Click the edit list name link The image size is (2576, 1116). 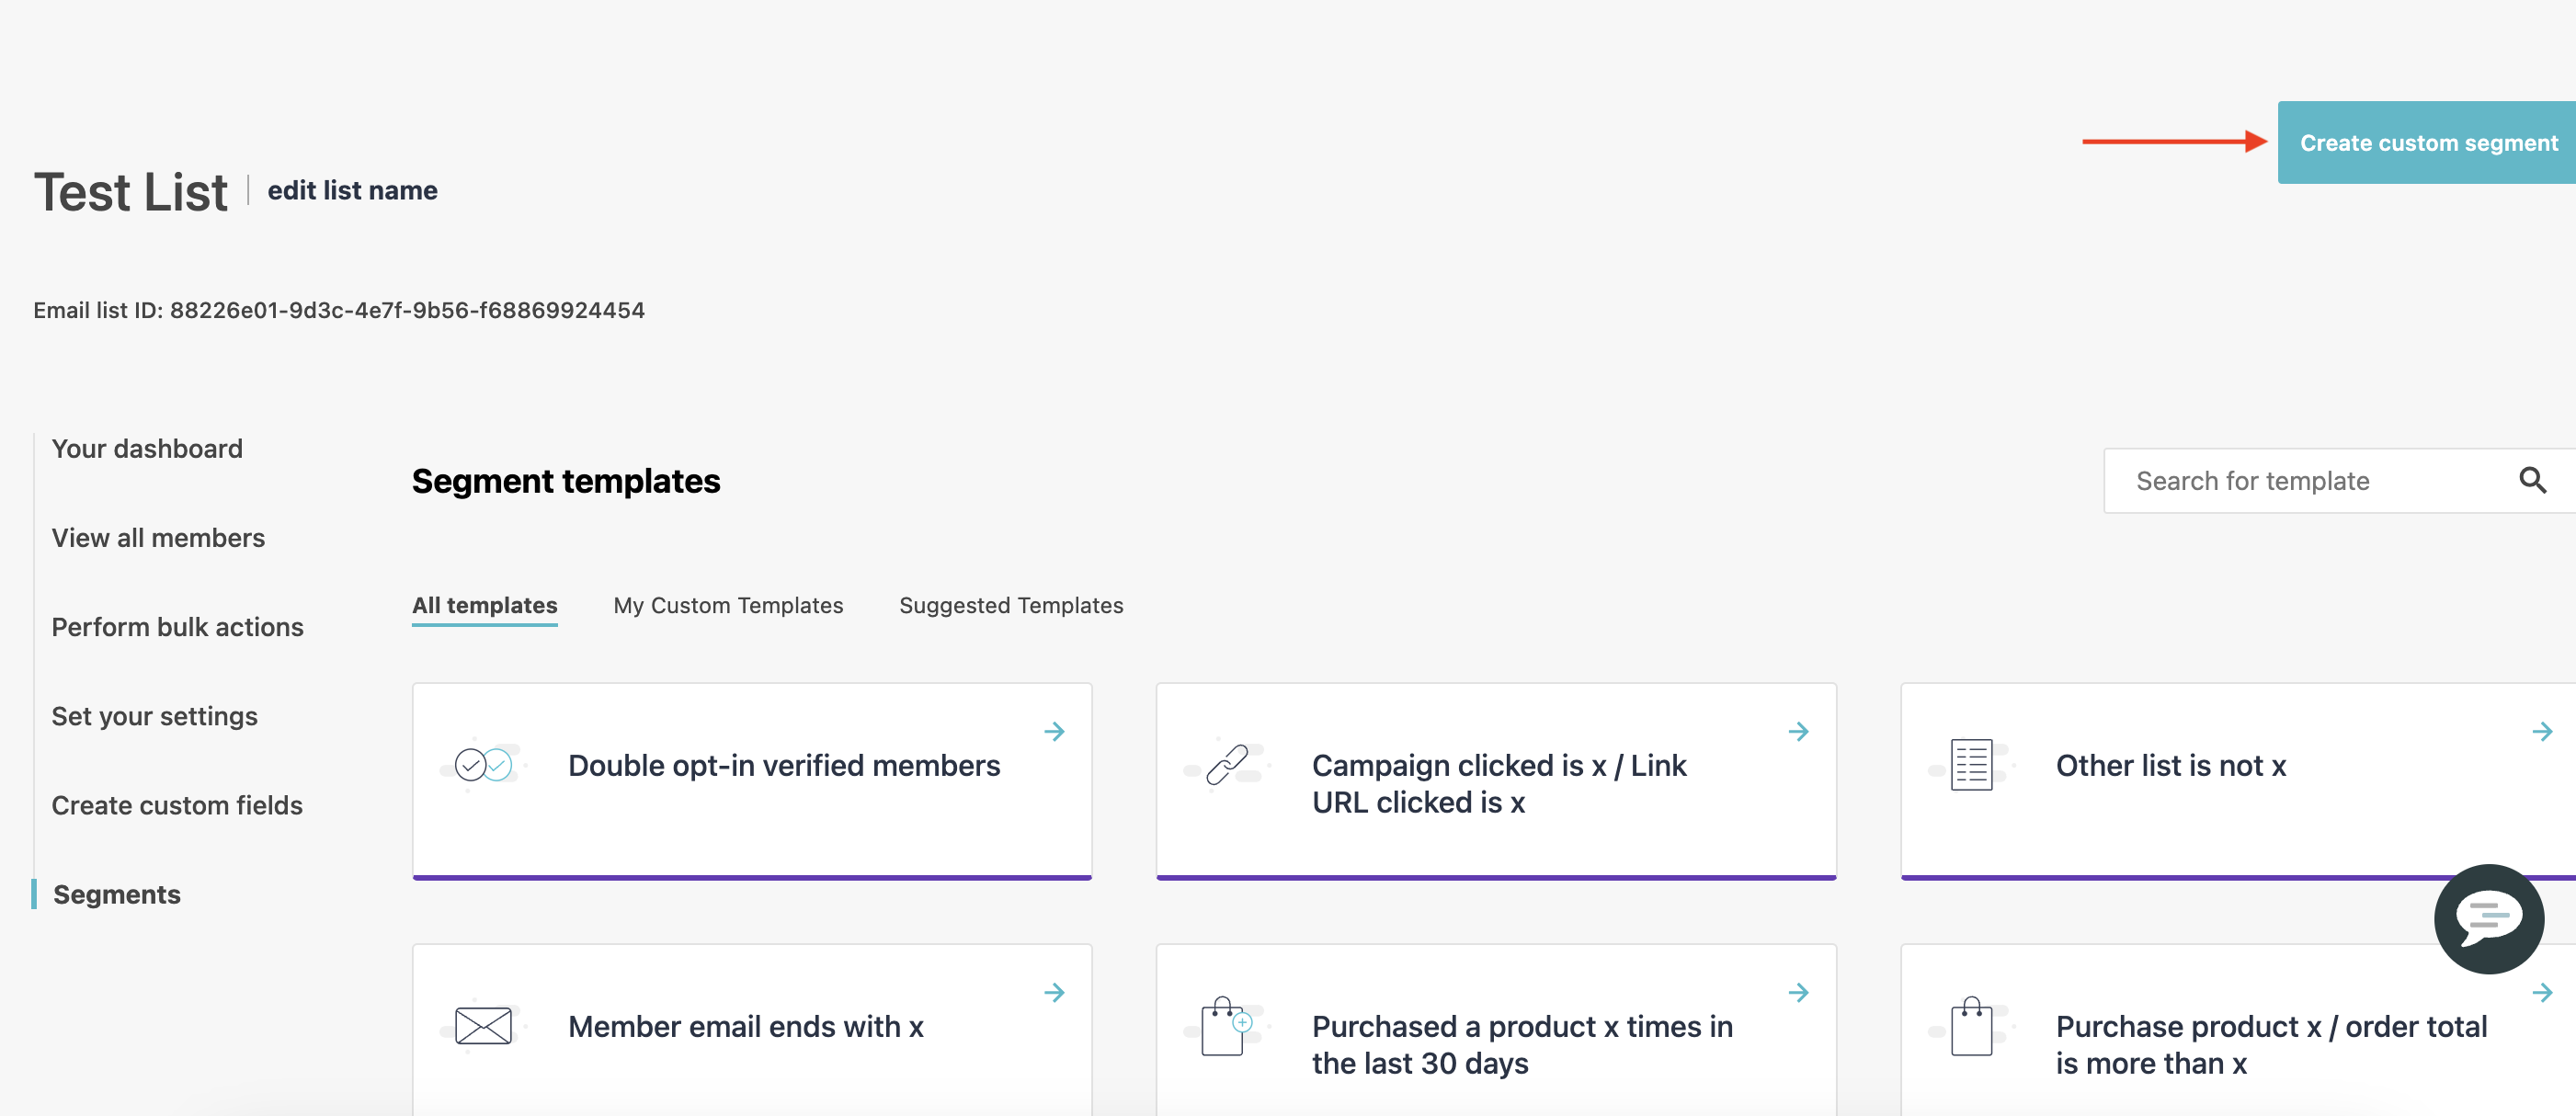[x=351, y=189]
